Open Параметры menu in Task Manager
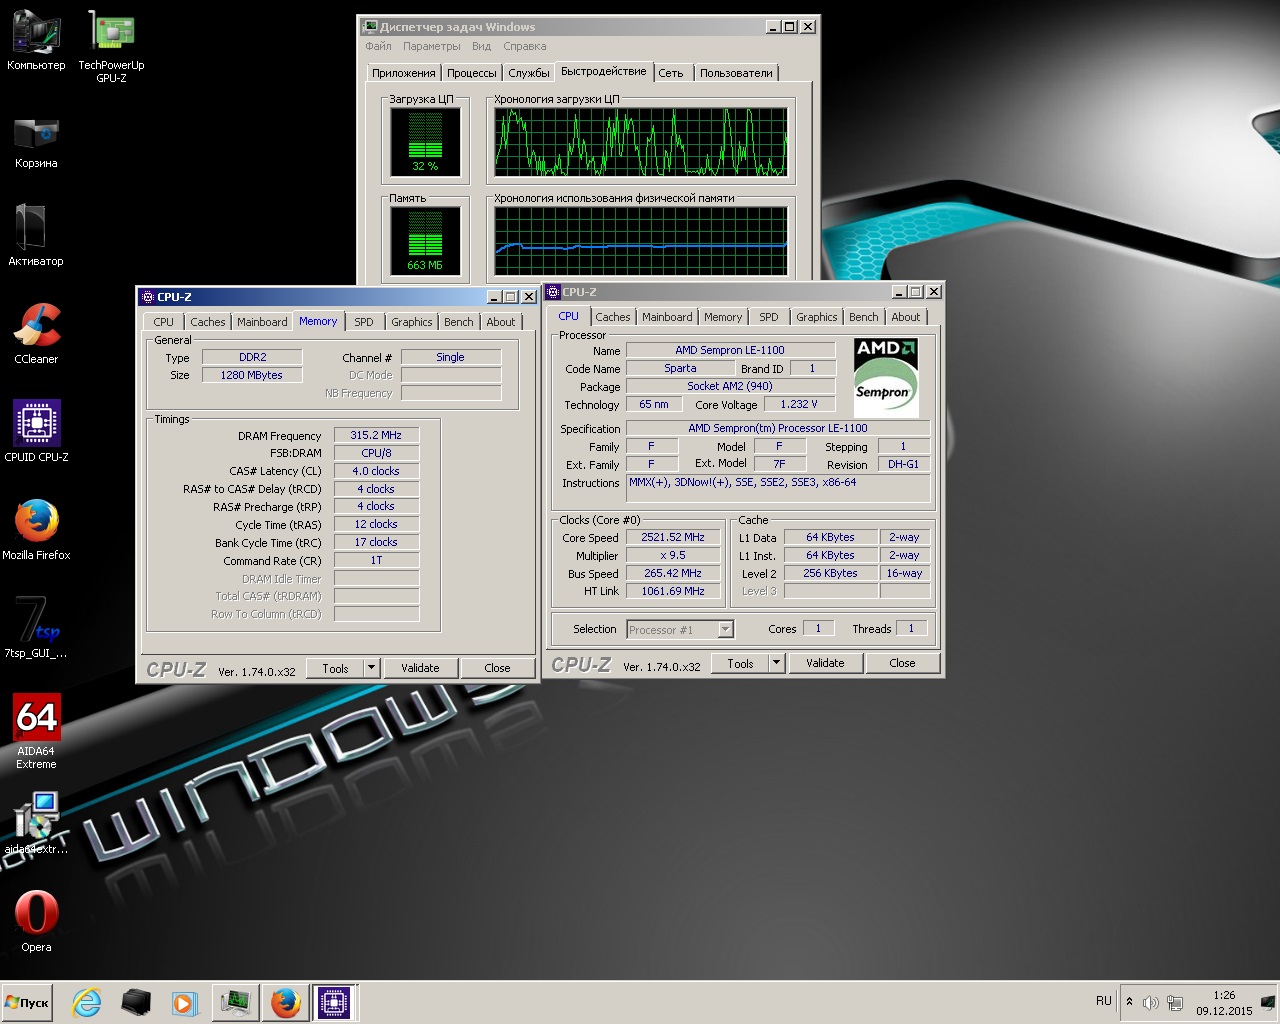This screenshot has height=1024, width=1280. click(x=432, y=46)
